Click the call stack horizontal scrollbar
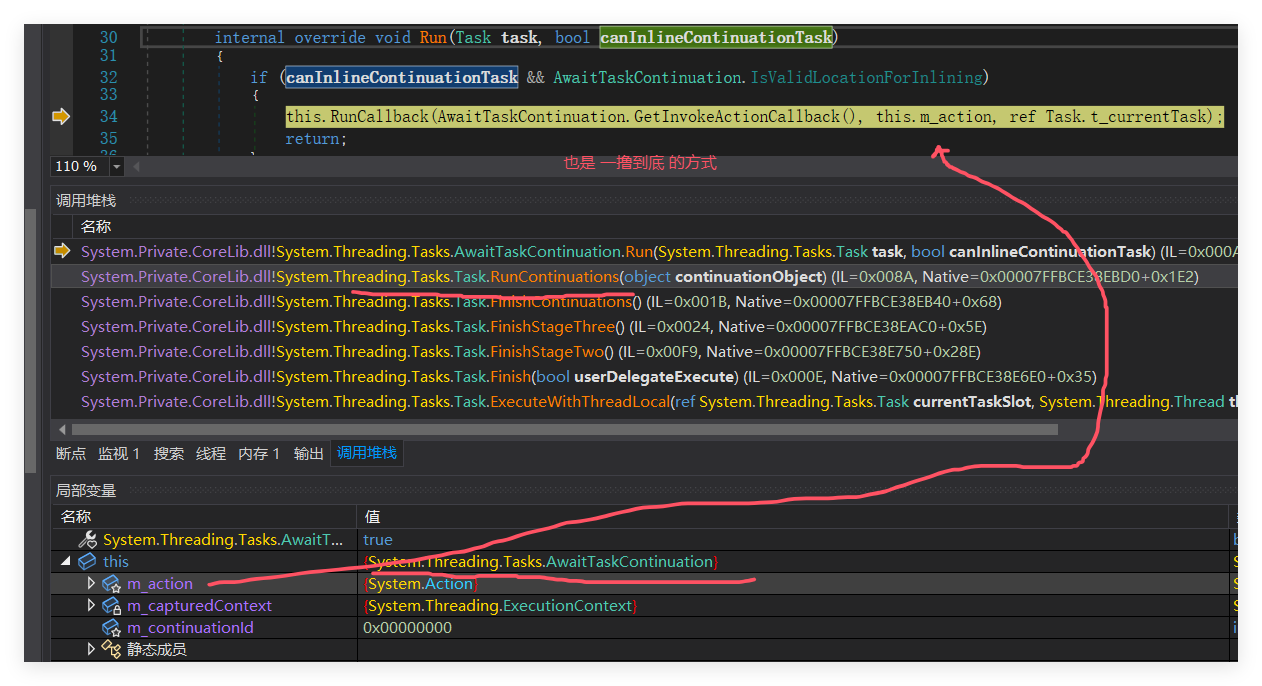This screenshot has width=1262, height=686. 560,429
